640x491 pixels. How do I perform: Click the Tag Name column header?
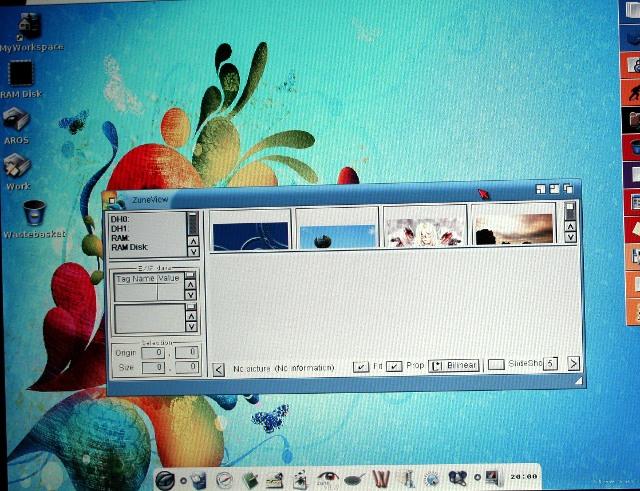(x=136, y=279)
